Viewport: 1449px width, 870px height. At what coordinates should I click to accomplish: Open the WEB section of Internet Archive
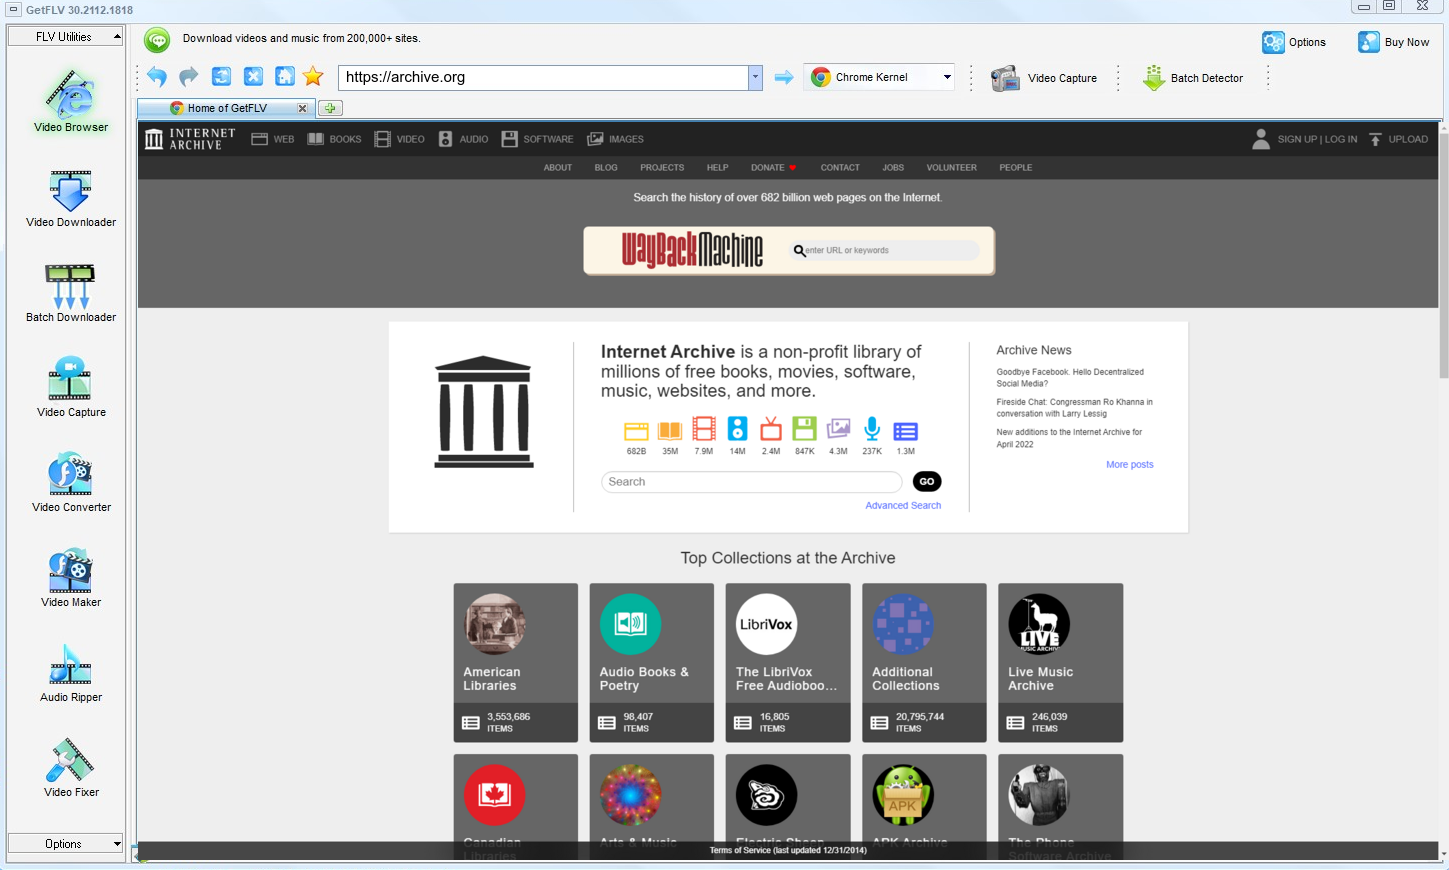point(272,139)
